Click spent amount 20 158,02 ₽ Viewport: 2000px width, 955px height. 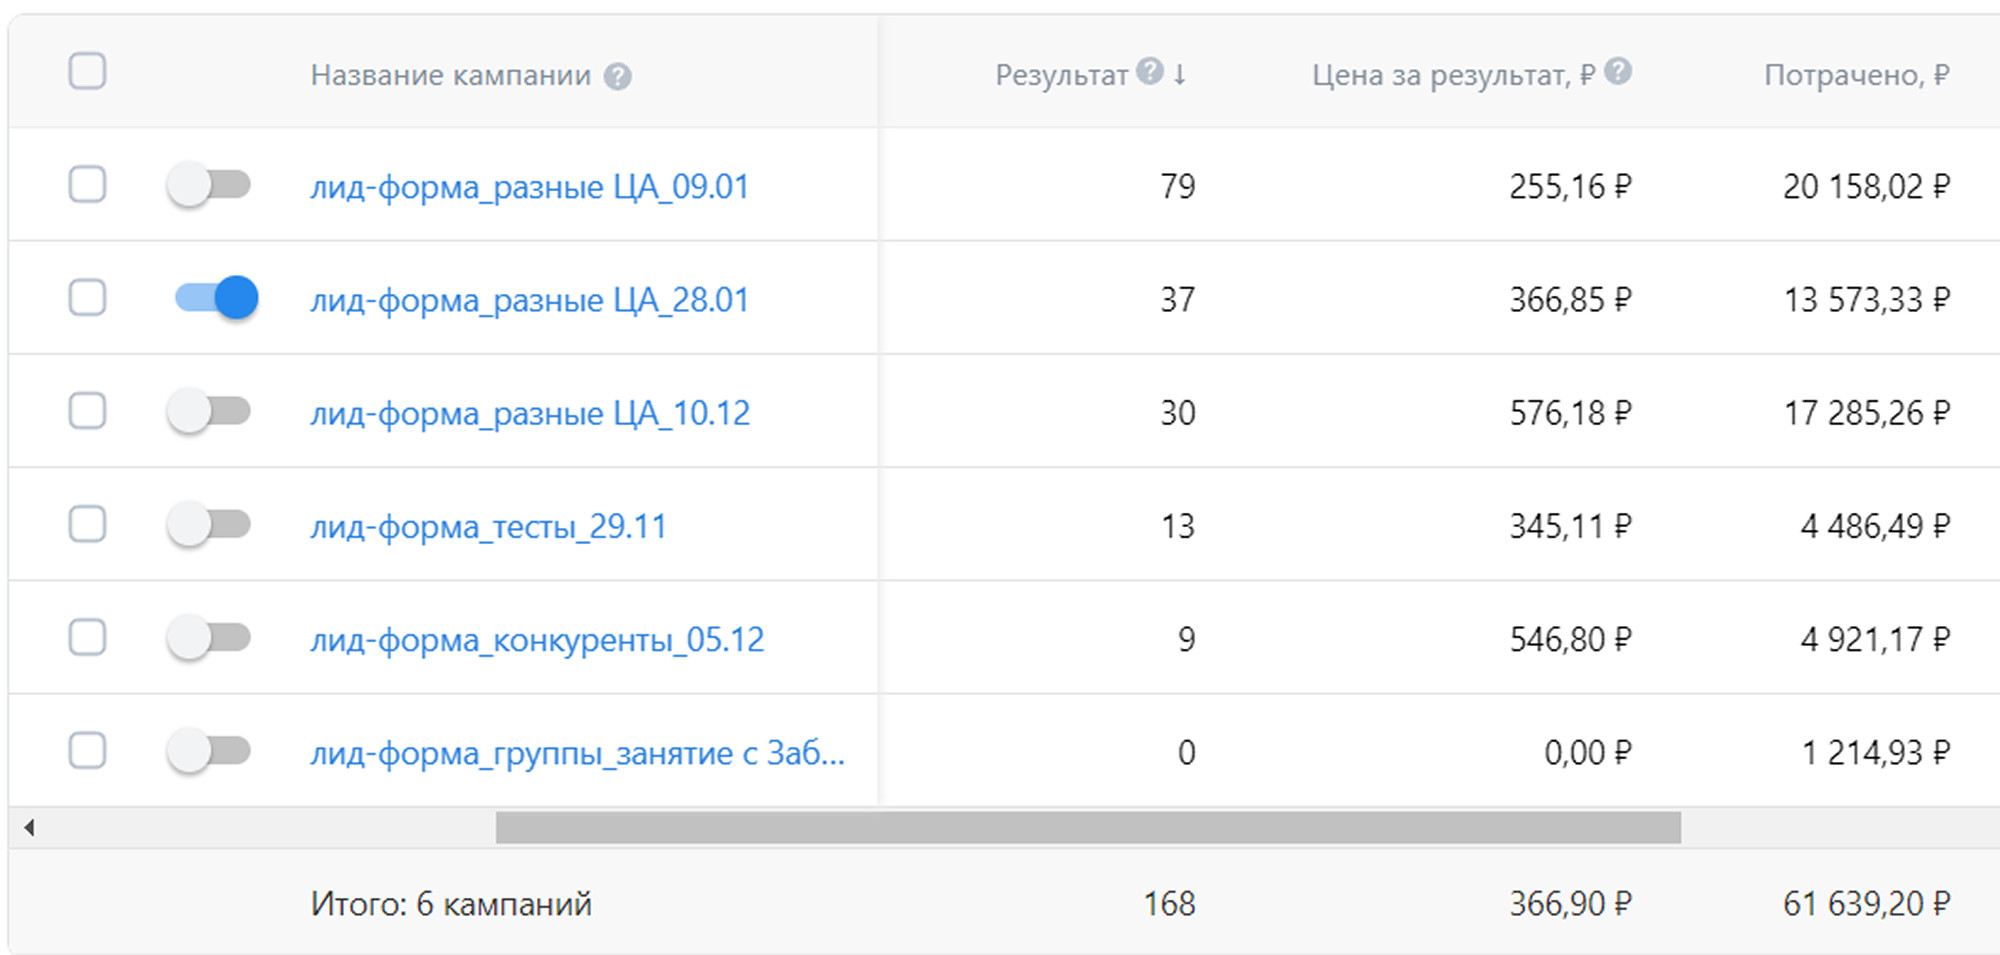click(1867, 186)
